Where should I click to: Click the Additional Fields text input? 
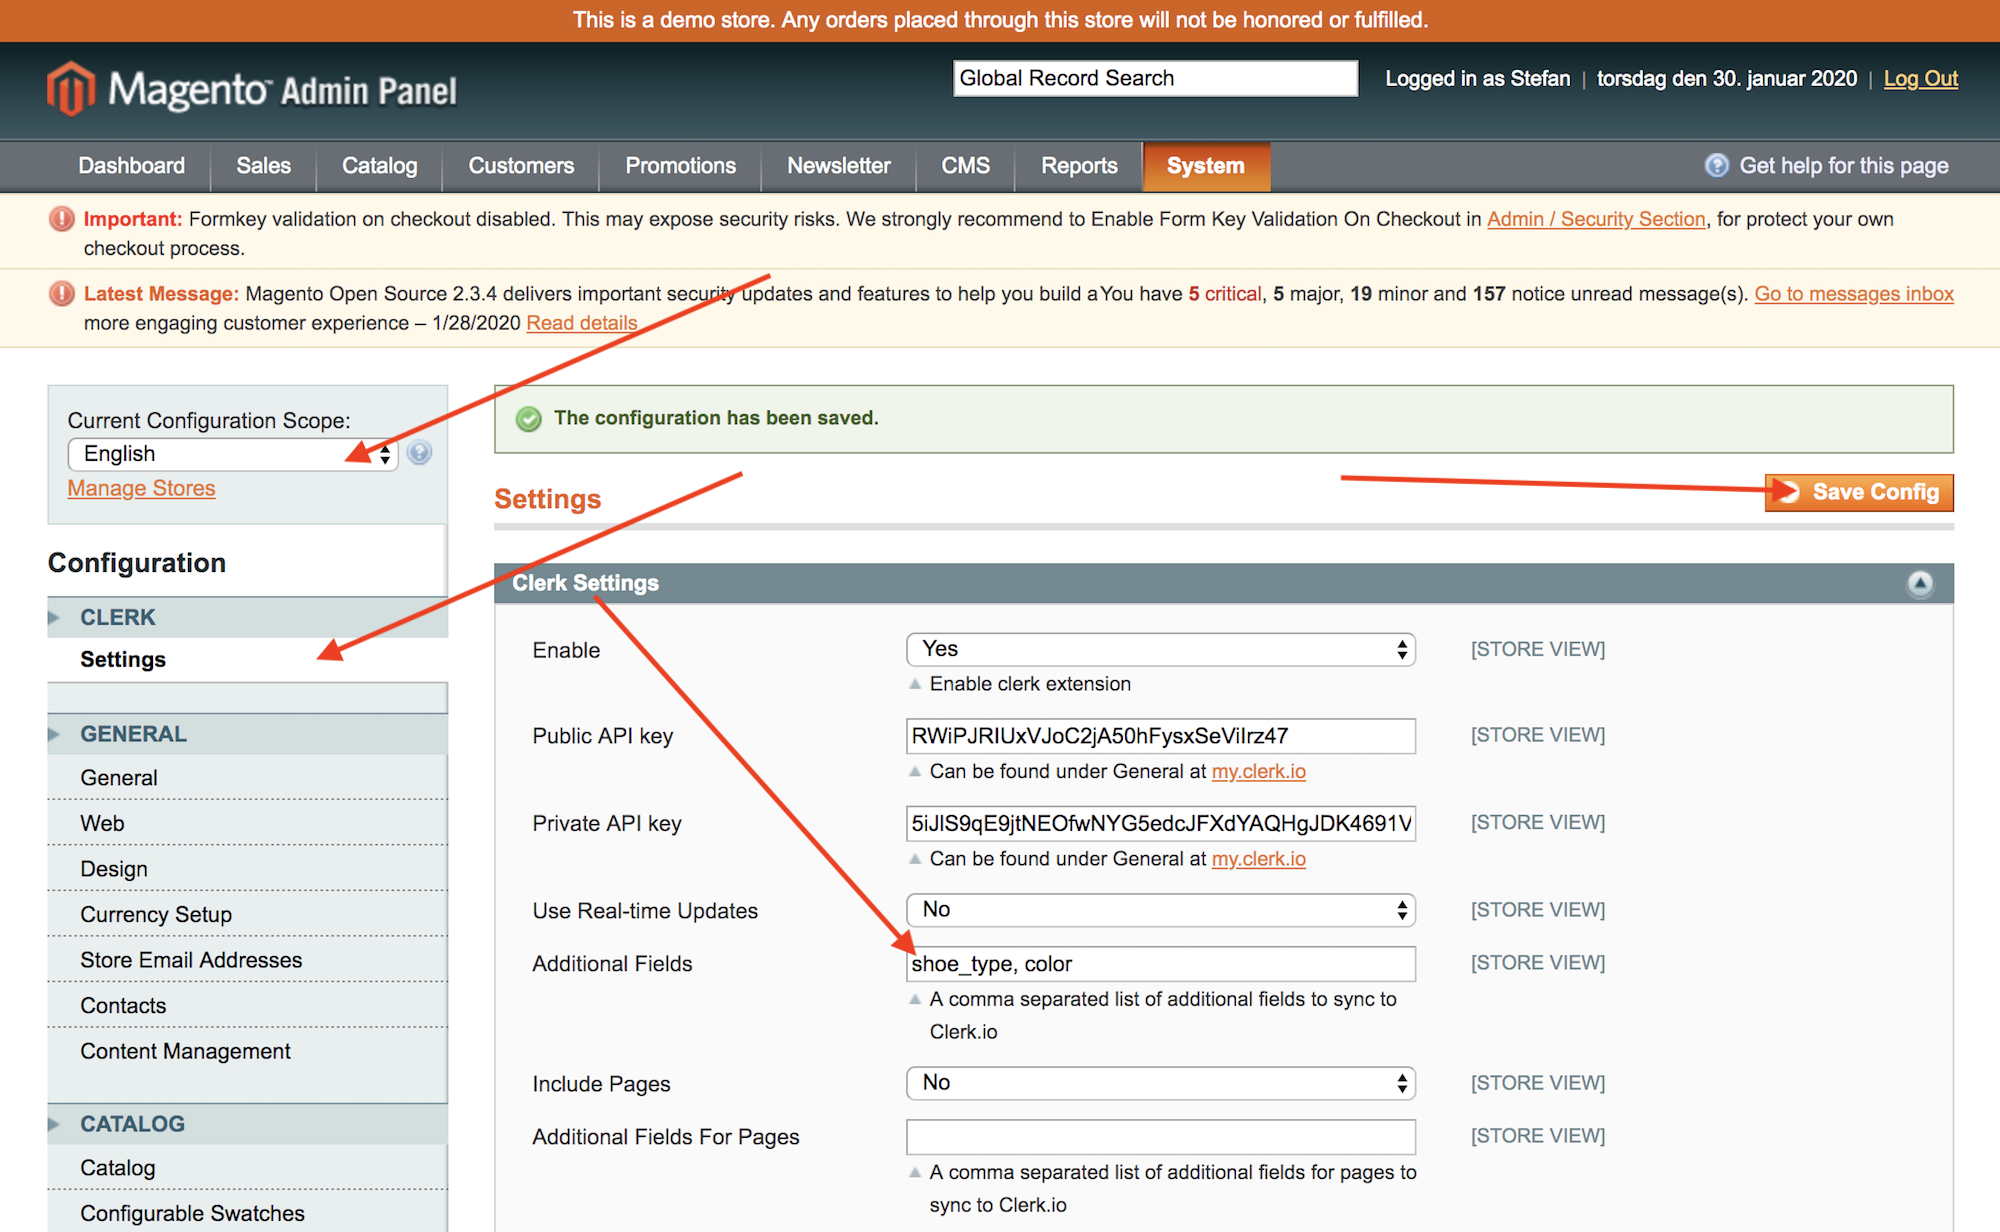(1160, 964)
